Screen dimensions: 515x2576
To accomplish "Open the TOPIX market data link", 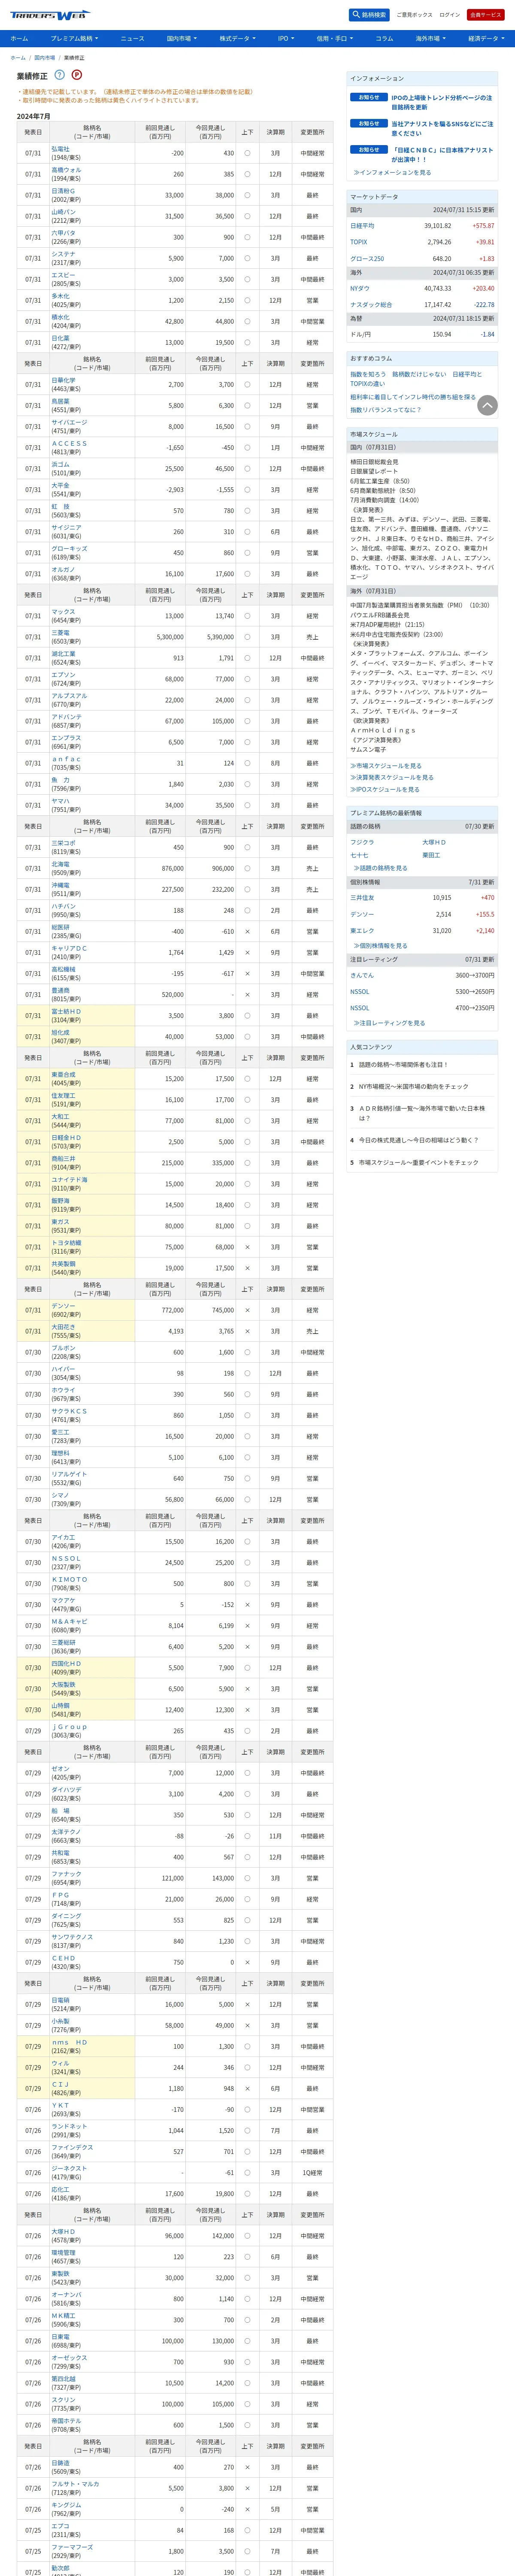I will tap(359, 242).
